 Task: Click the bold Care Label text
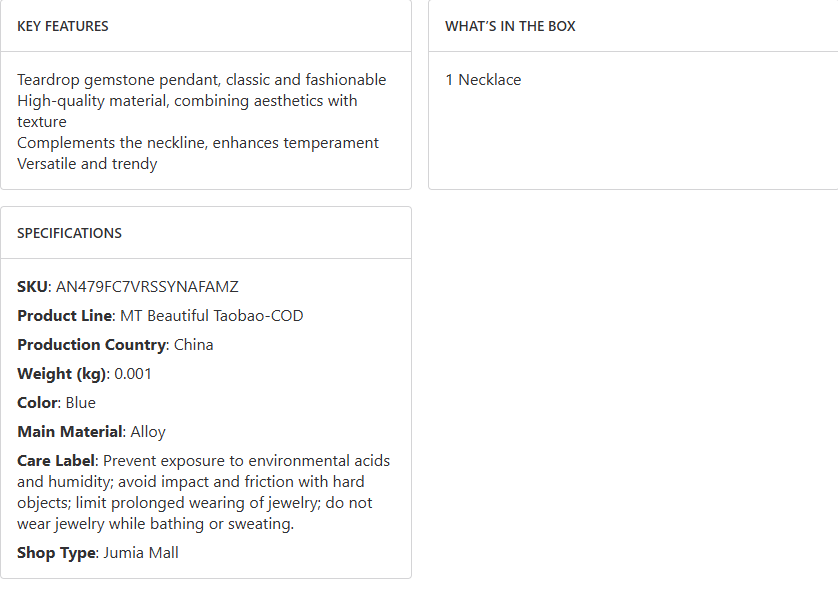point(56,461)
